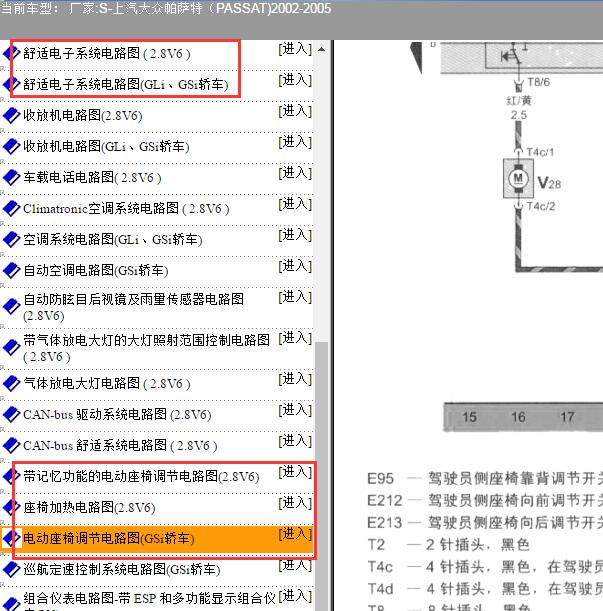Click book icon beside 收放机电路图(GLi、GSi轿车)
This screenshot has width=603, height=611.
11,146
